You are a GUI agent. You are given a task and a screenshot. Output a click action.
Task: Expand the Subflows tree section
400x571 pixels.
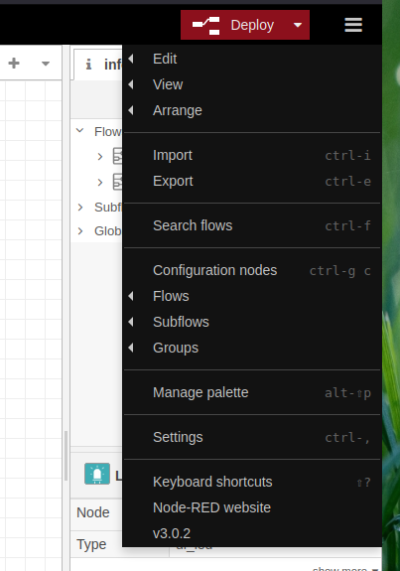(x=81, y=207)
